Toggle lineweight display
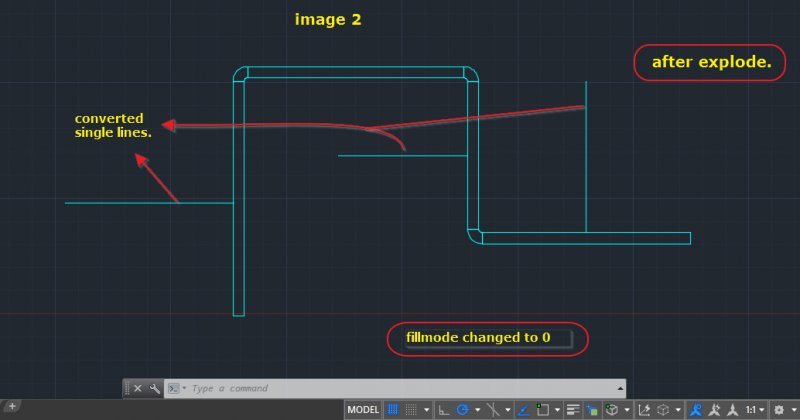The height and width of the screenshot is (420, 800). tap(573, 410)
